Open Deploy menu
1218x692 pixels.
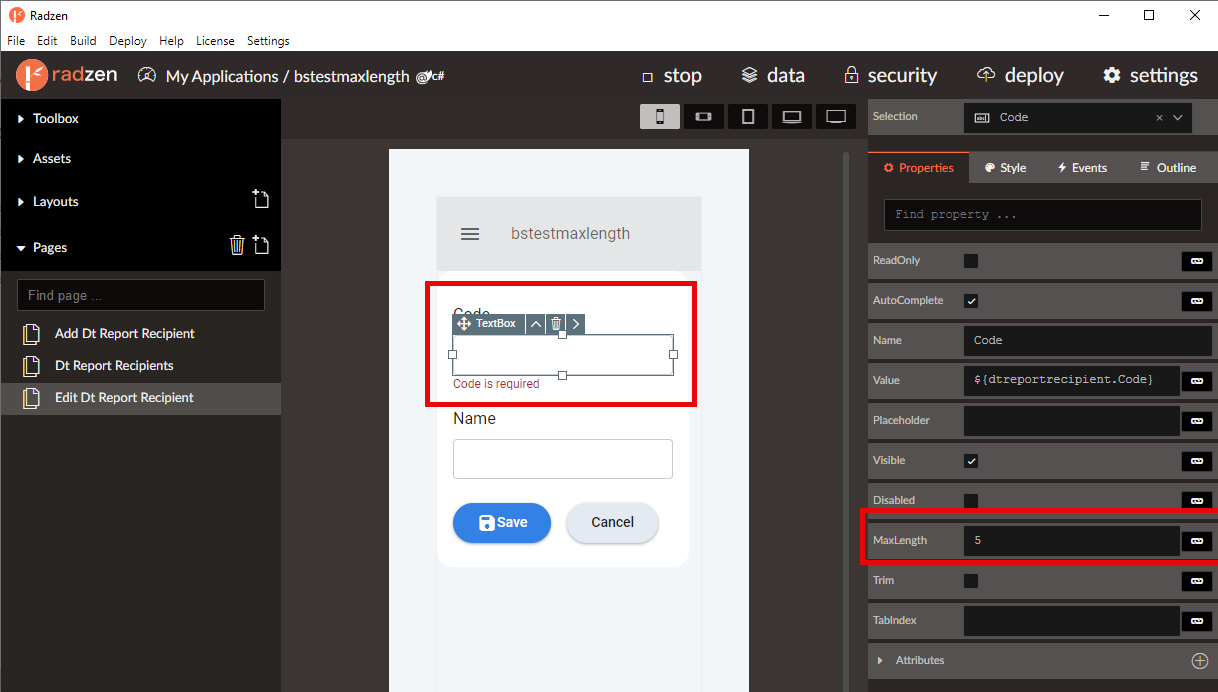coord(128,41)
